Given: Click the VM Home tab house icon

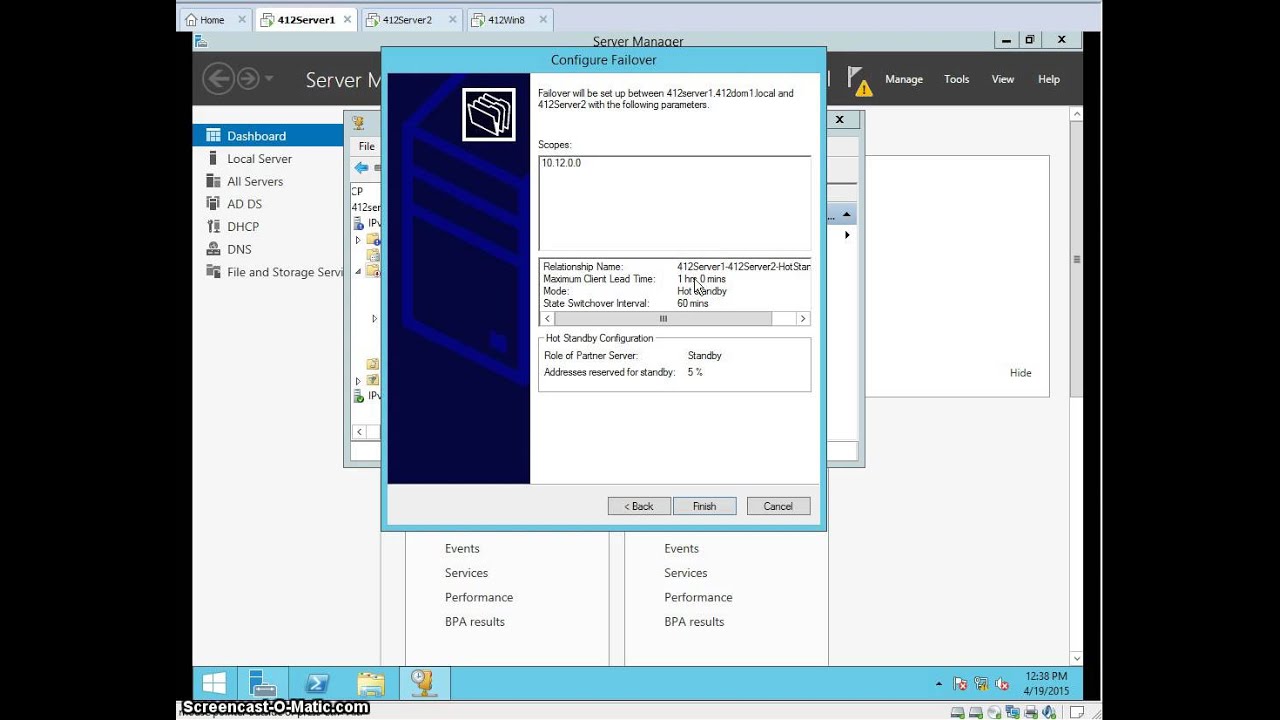Looking at the screenshot, I should coord(191,19).
